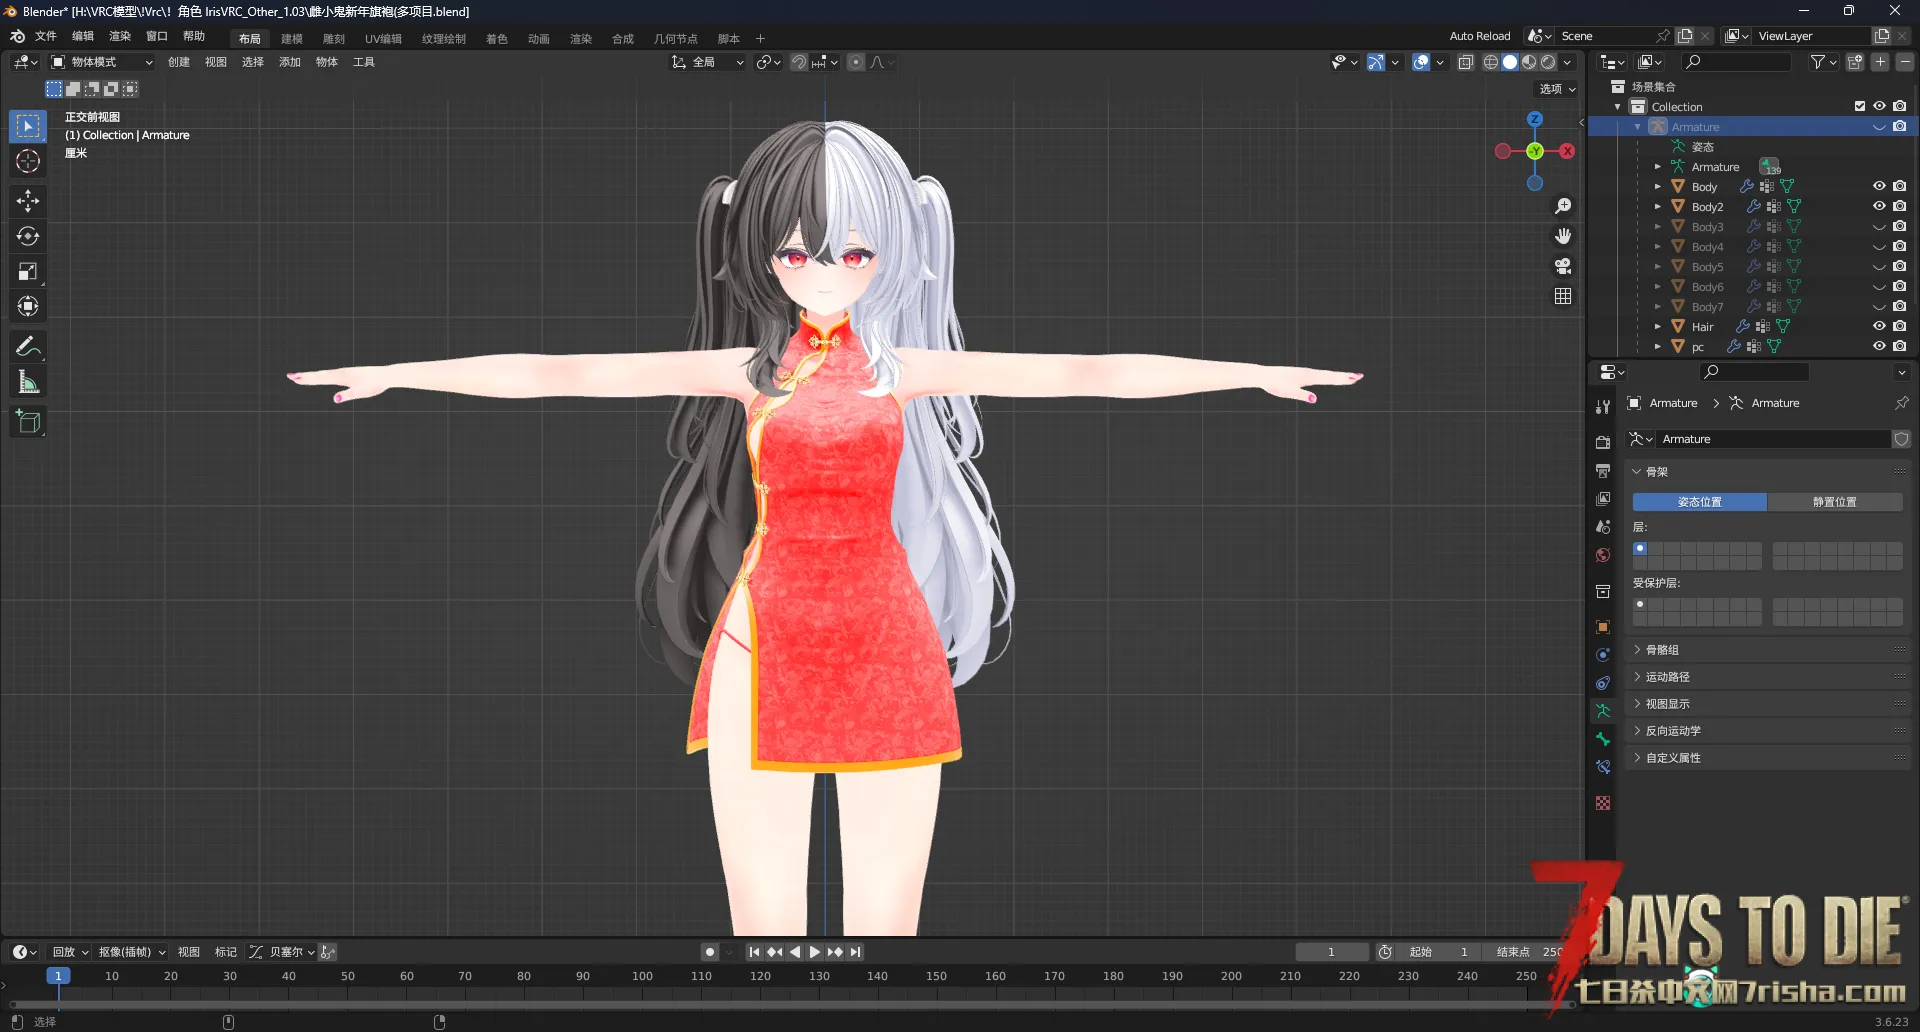
Task: Expand the 反向运动学 panel
Action: click(1672, 731)
